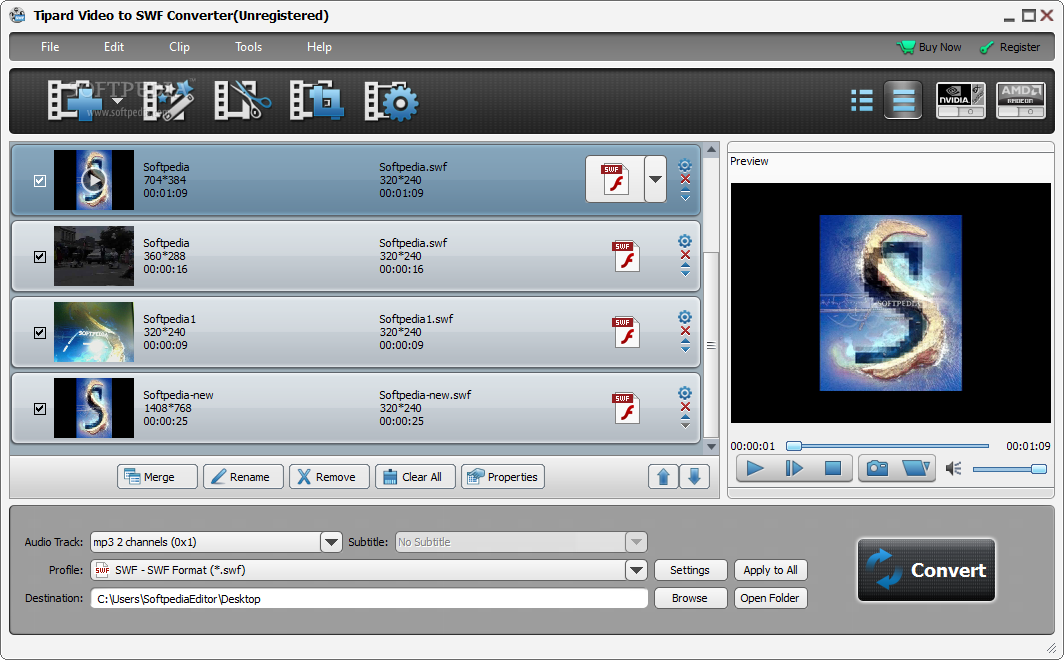This screenshot has height=660, width=1064.
Task: Switch to thumbnail row view icon
Action: (x=903, y=100)
